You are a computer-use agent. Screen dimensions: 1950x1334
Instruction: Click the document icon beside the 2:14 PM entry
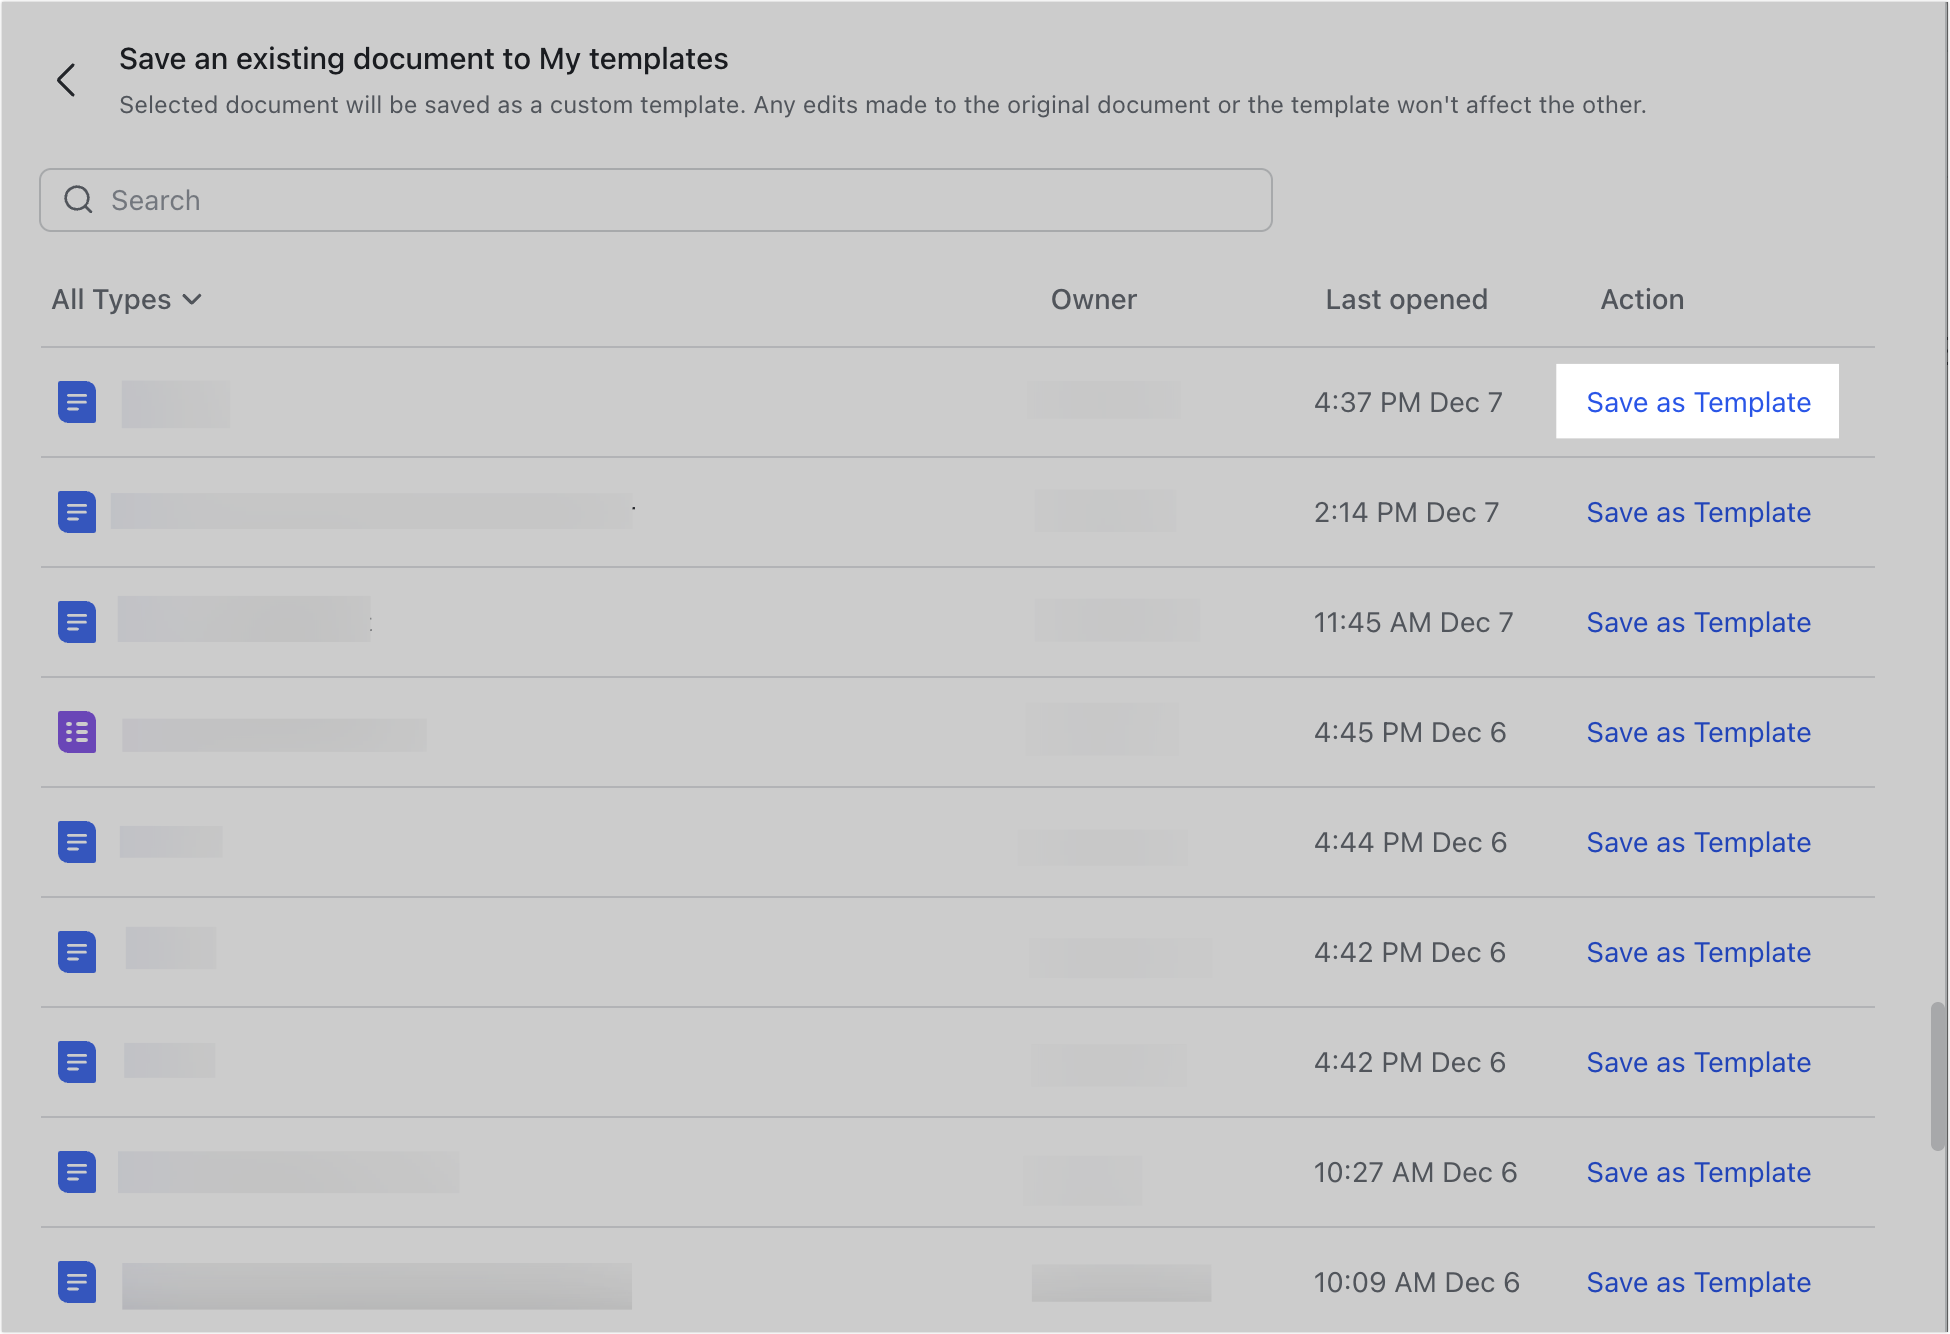pyautogui.click(x=77, y=512)
